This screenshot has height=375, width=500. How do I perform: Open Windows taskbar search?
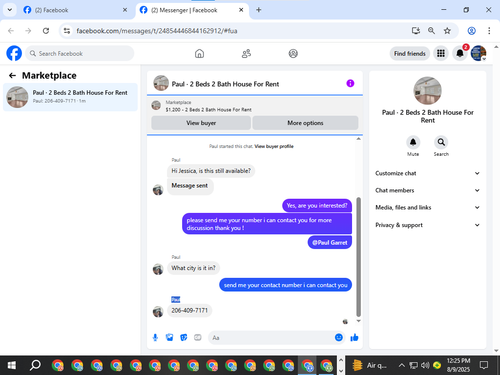tap(35, 366)
